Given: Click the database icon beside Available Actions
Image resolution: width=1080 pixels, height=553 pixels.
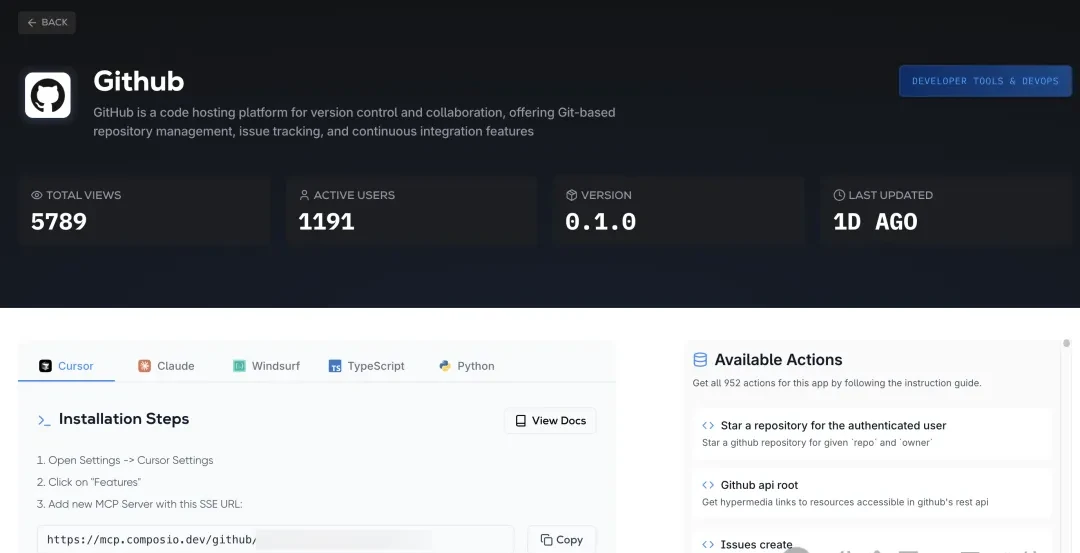Looking at the screenshot, I should coord(700,359).
